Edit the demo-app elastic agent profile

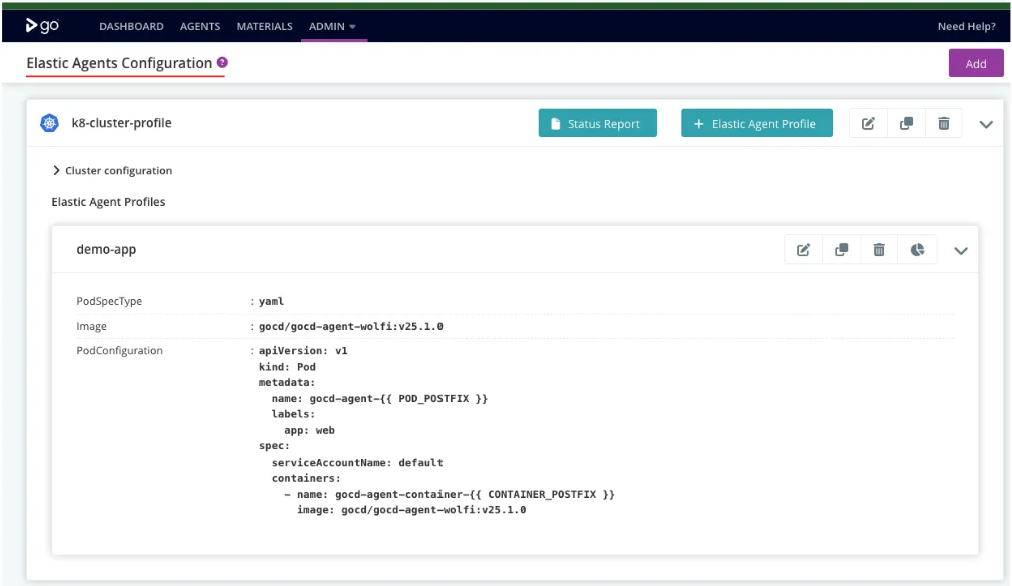(804, 250)
